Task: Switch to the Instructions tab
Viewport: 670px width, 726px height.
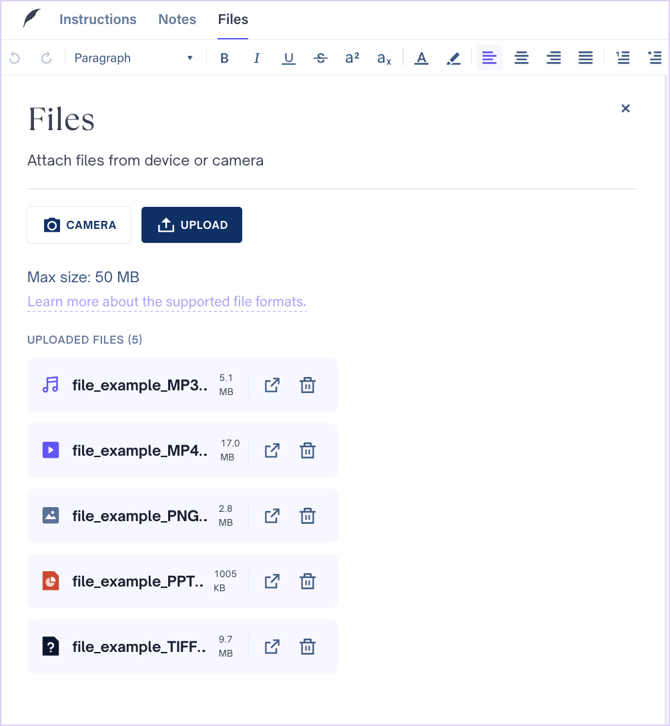Action: coord(98,19)
